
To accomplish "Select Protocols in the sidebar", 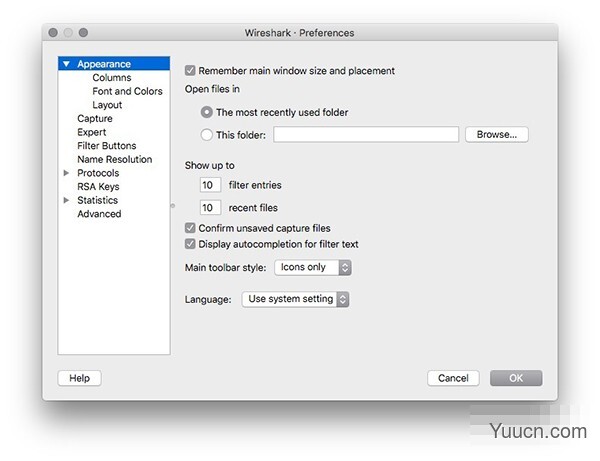I will [x=98, y=173].
